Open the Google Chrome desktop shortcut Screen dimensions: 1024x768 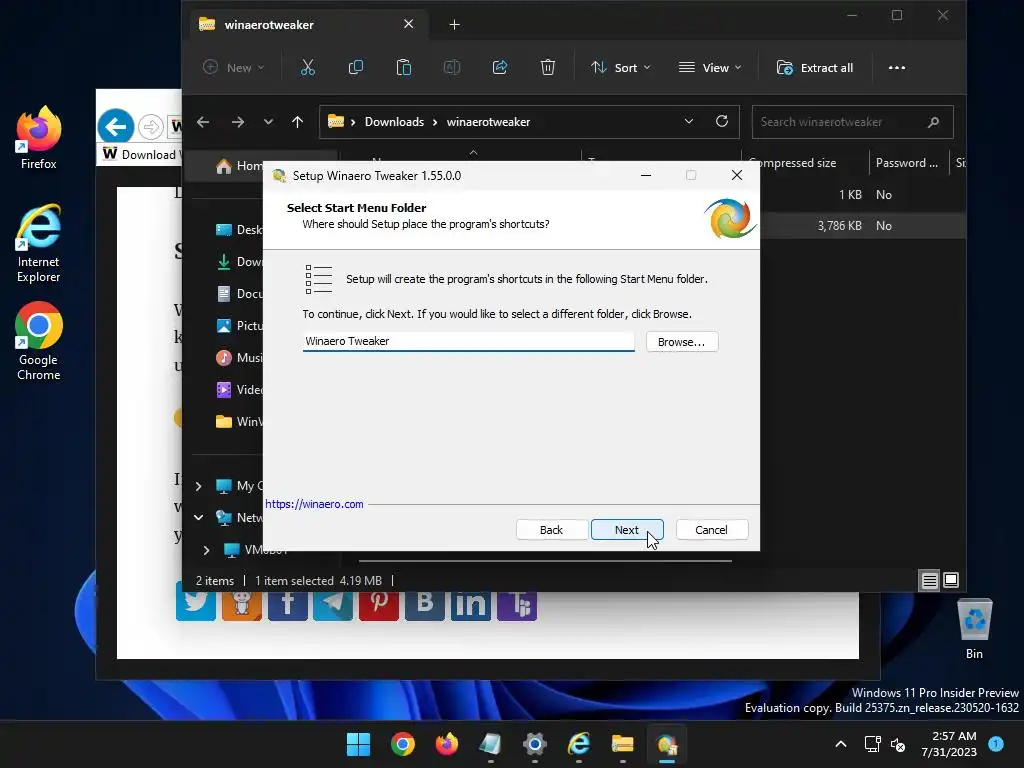(x=39, y=342)
